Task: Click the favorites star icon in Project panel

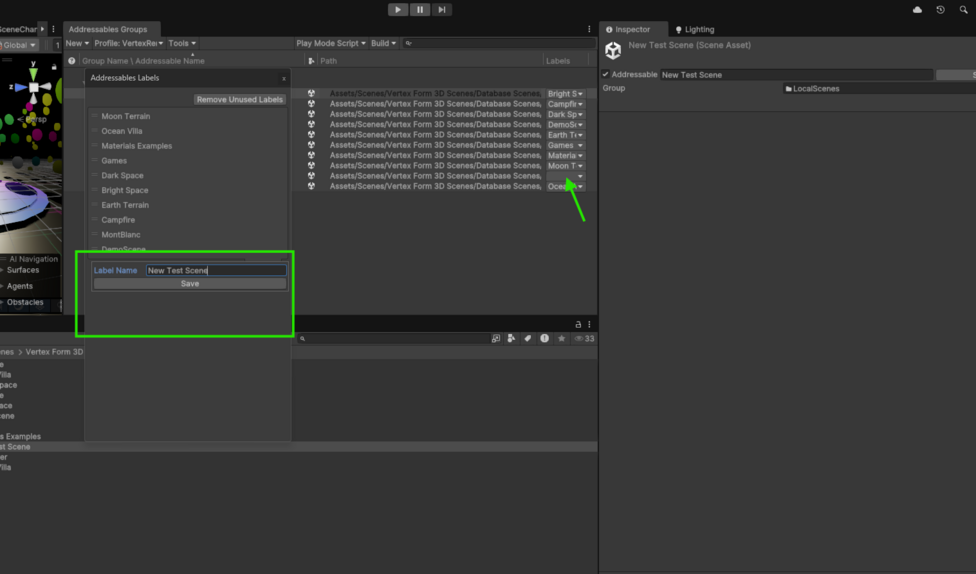Action: pyautogui.click(x=561, y=339)
